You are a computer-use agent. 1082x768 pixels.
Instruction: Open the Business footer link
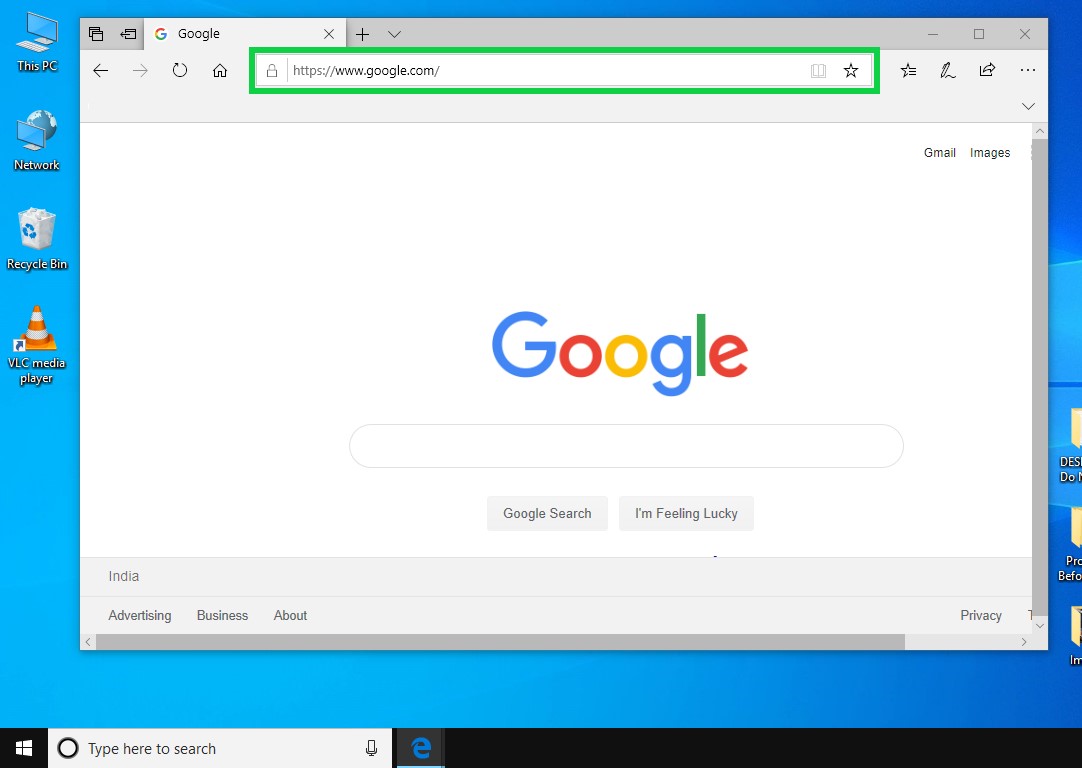(222, 616)
